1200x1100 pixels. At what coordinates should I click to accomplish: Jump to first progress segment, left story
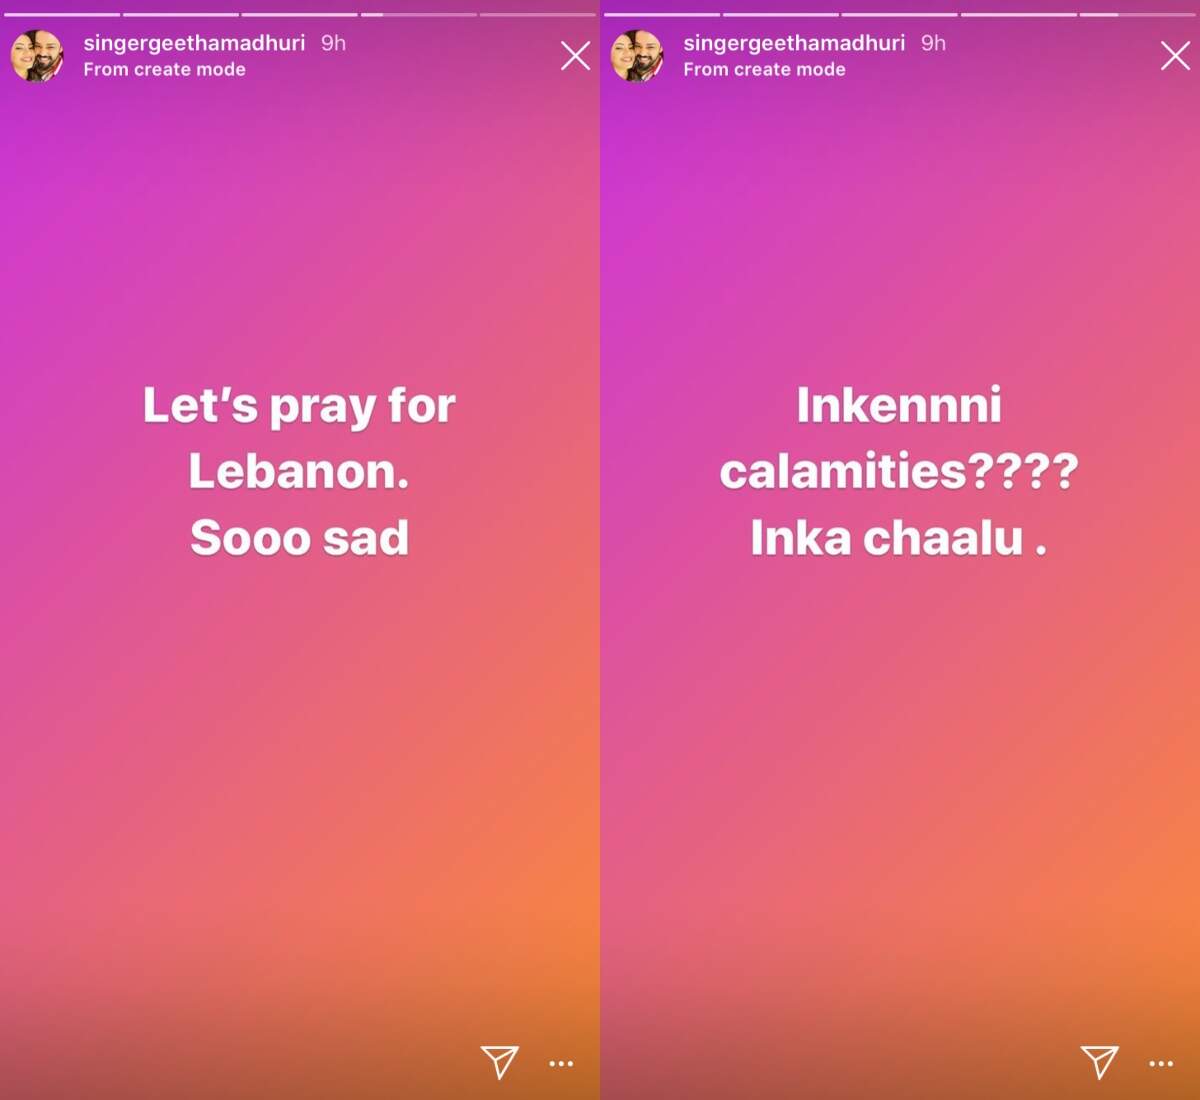pos(62,14)
